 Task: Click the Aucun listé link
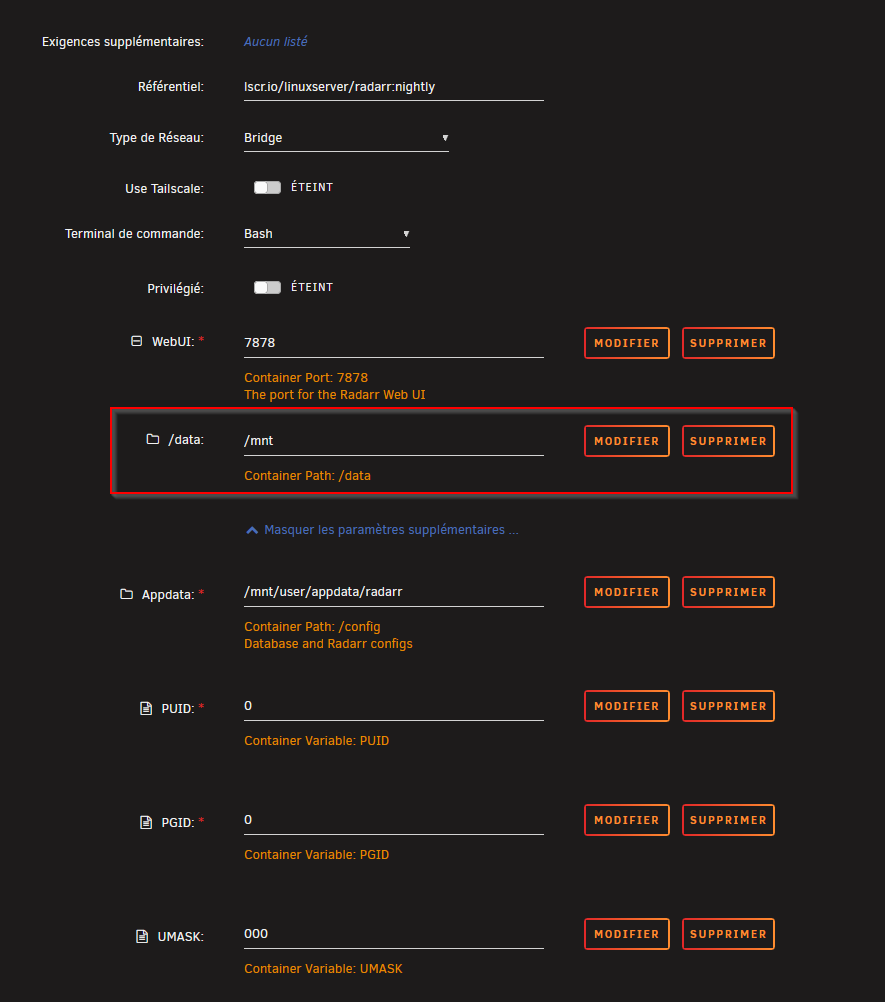[275, 42]
